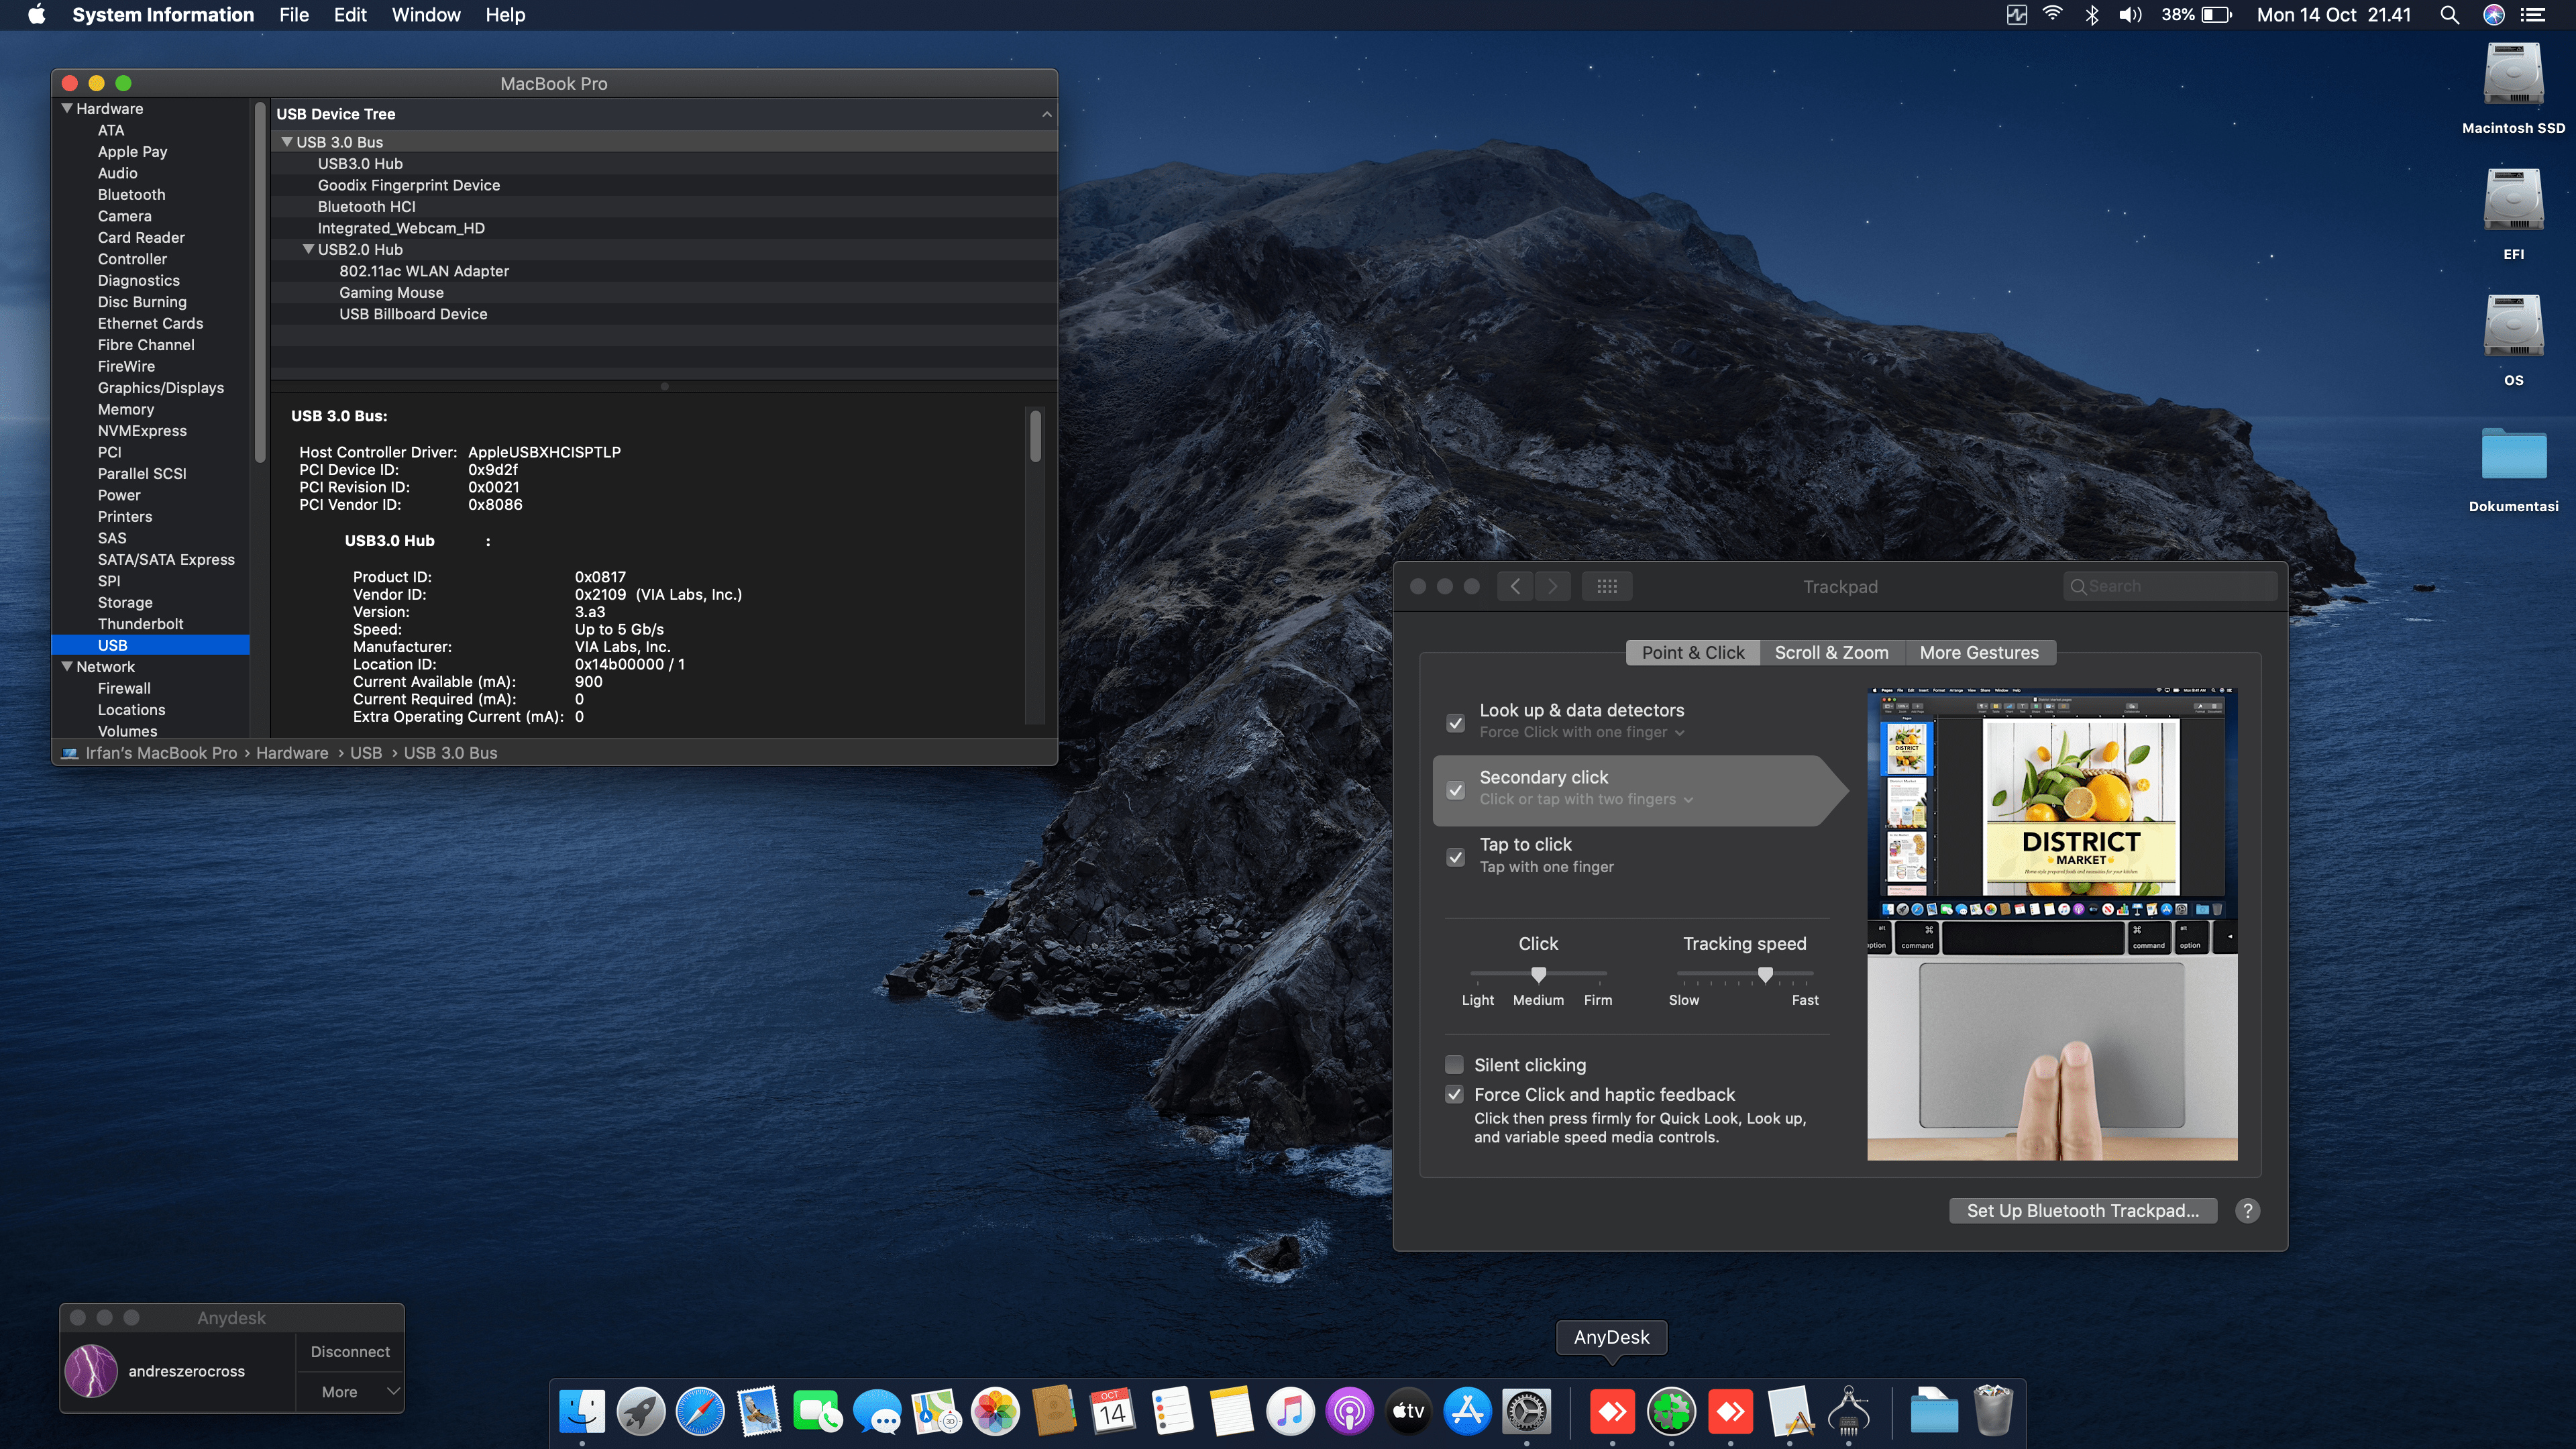This screenshot has height=1449, width=2576.
Task: Collapse the USB 3.0 Bus in device tree
Action: (x=288, y=141)
